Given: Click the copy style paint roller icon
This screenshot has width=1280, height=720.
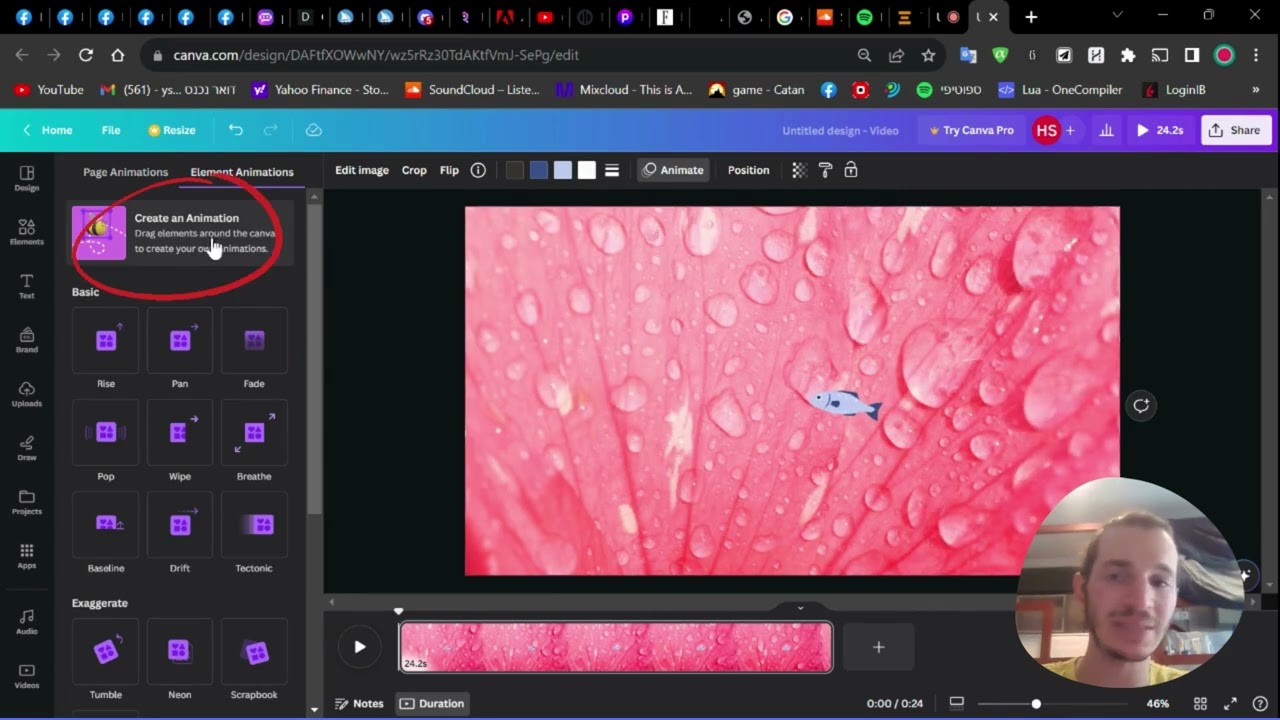Looking at the screenshot, I should point(825,170).
